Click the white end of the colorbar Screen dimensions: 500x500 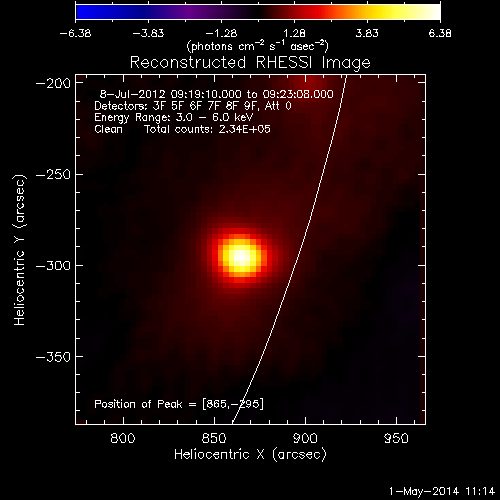pos(432,12)
